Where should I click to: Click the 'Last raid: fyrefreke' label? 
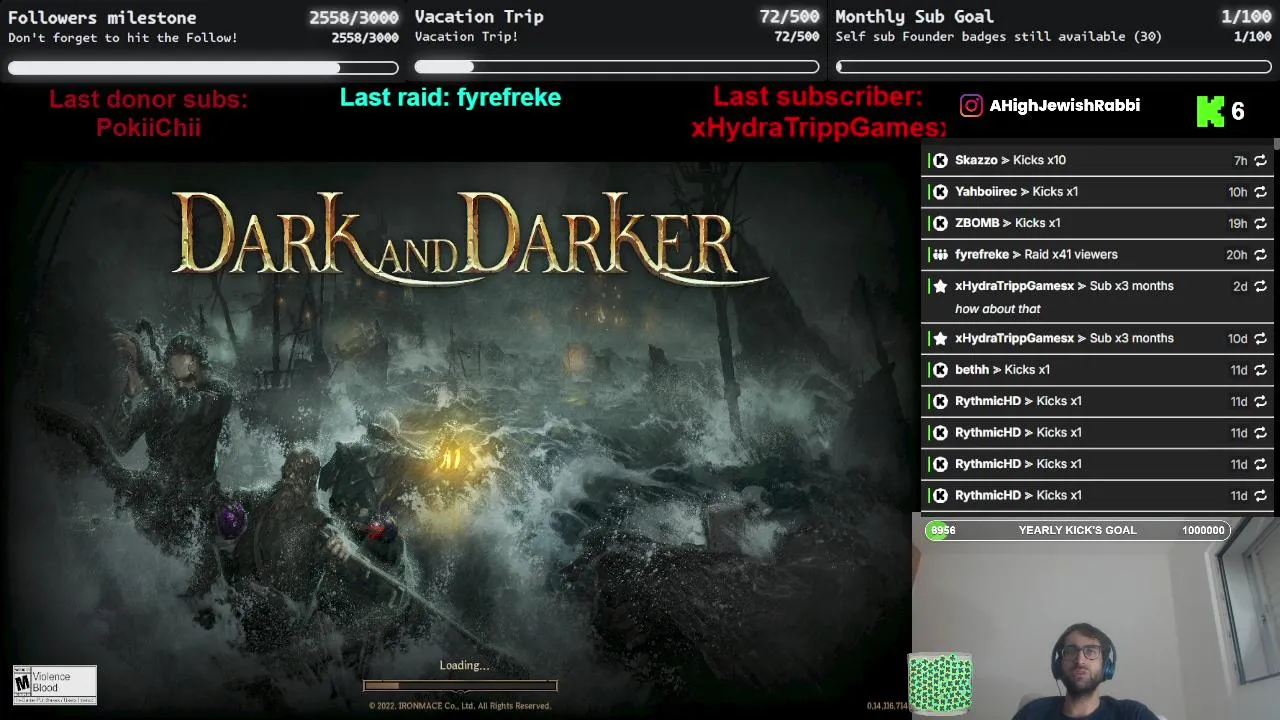coord(450,97)
